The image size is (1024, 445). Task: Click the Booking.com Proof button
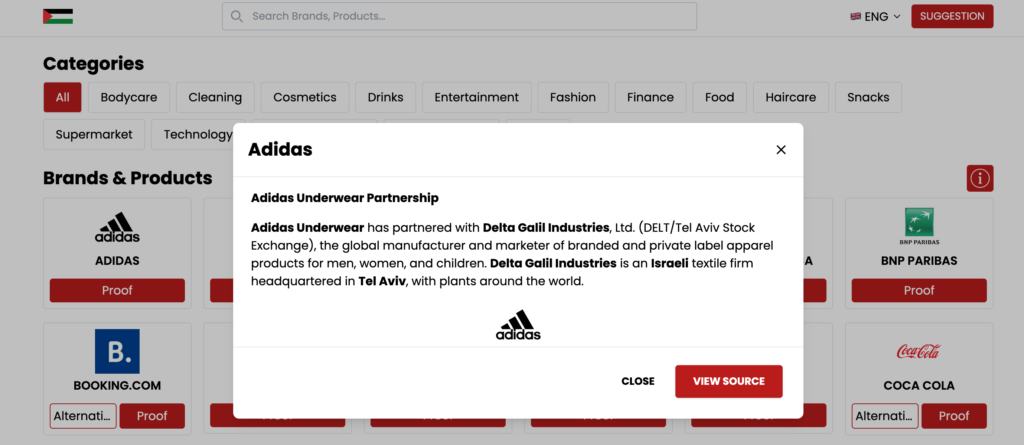pyautogui.click(x=152, y=416)
